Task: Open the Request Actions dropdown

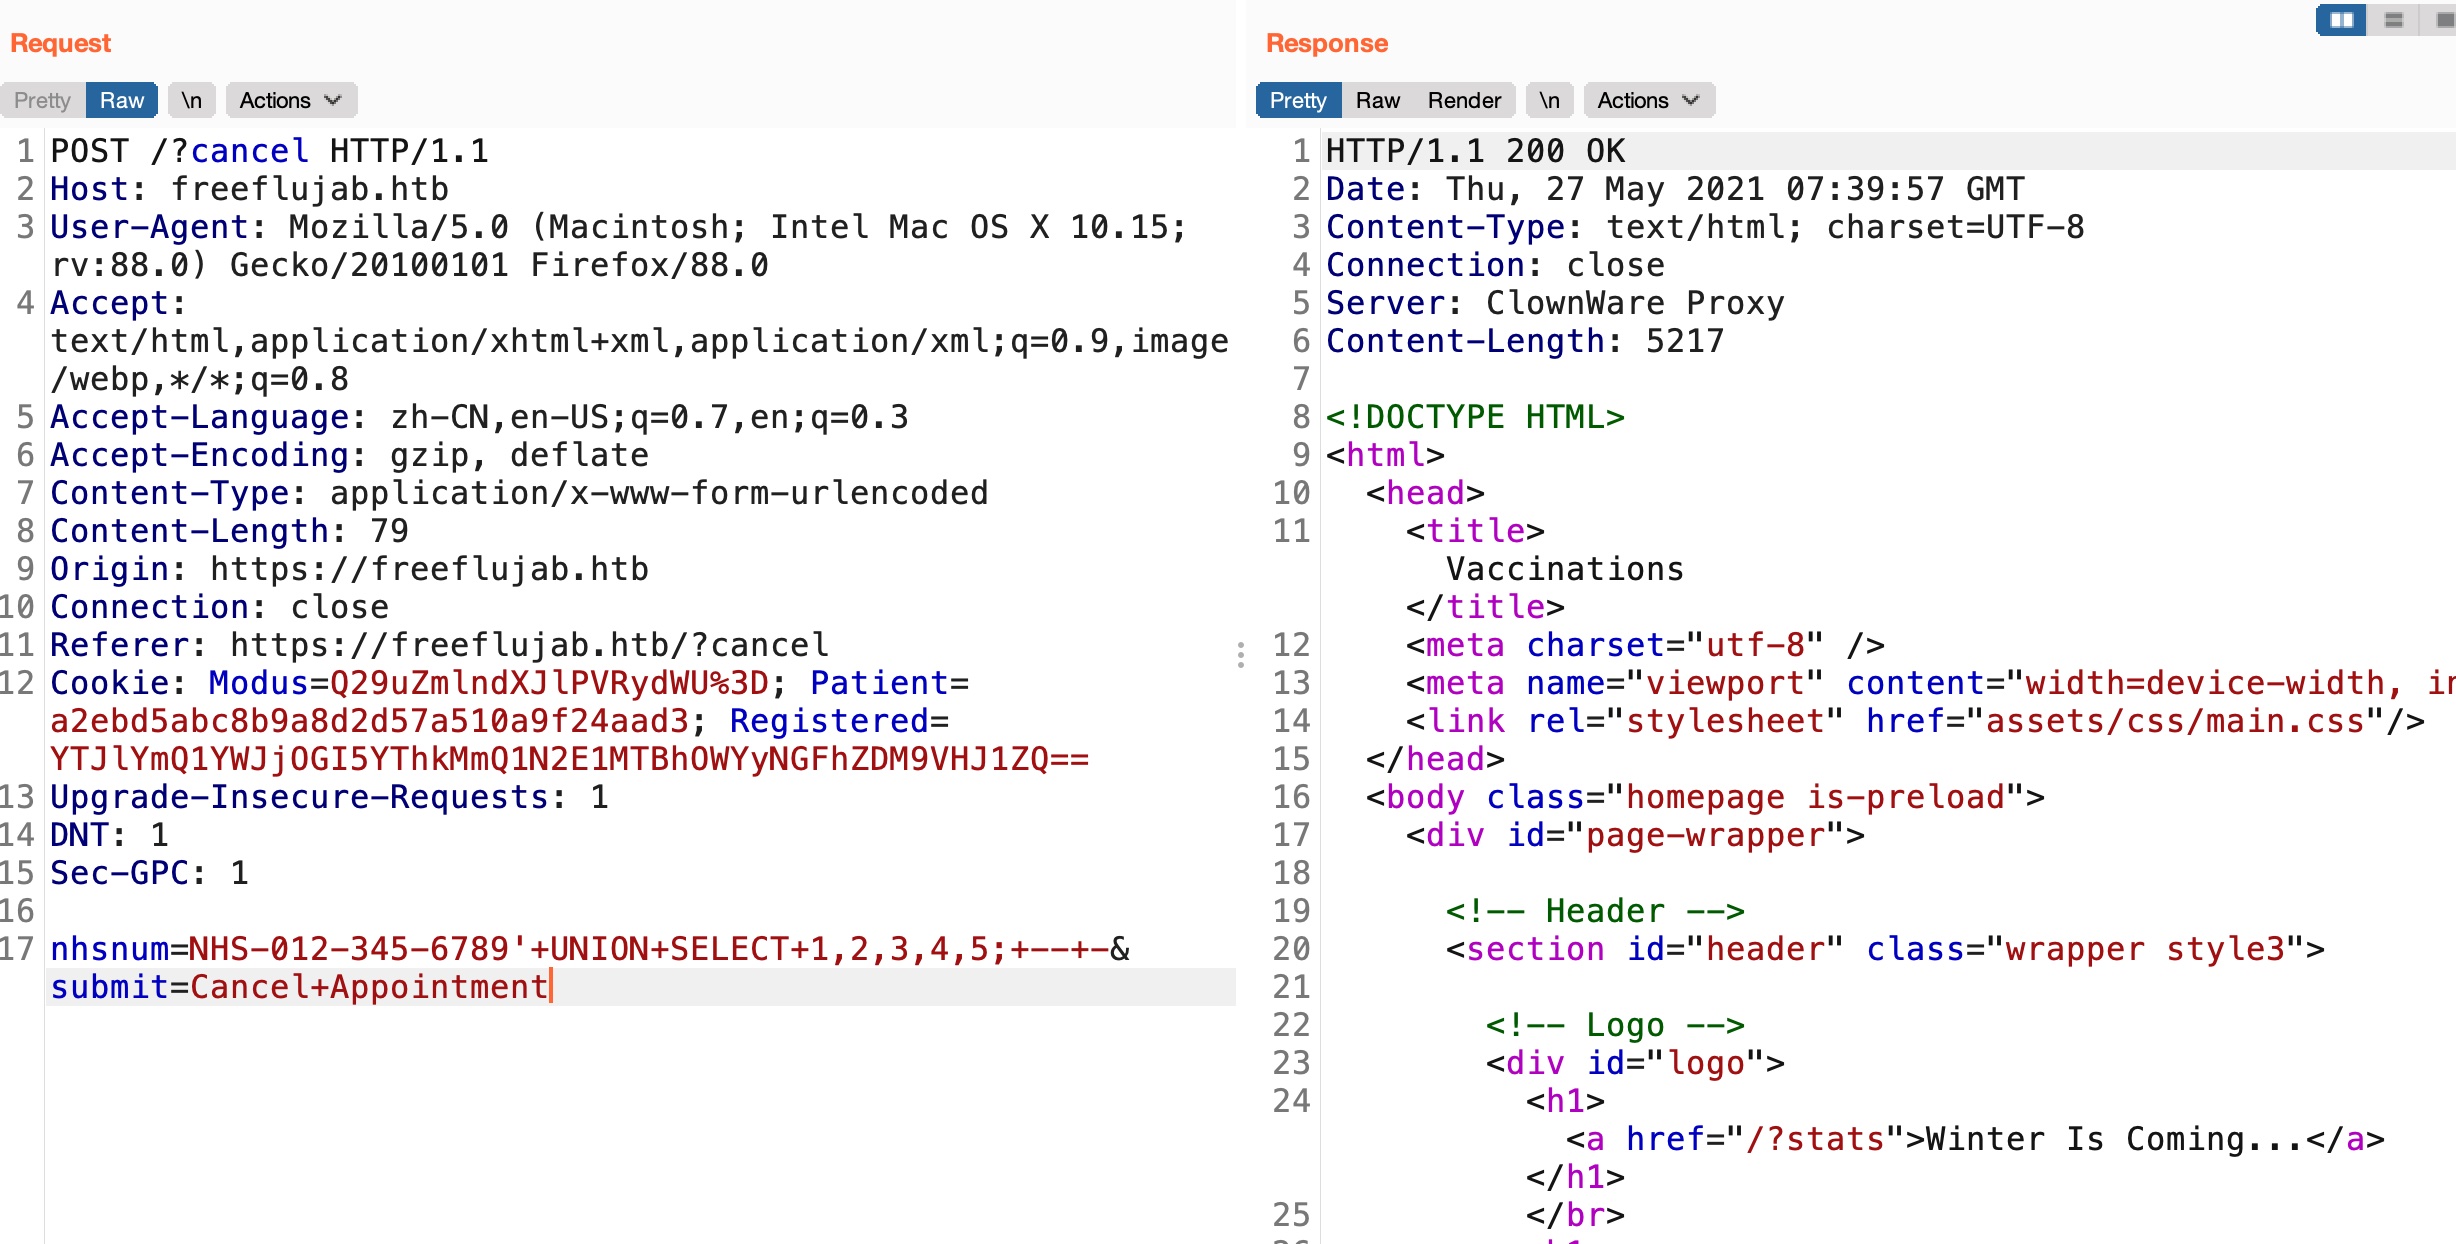Action: [x=290, y=100]
